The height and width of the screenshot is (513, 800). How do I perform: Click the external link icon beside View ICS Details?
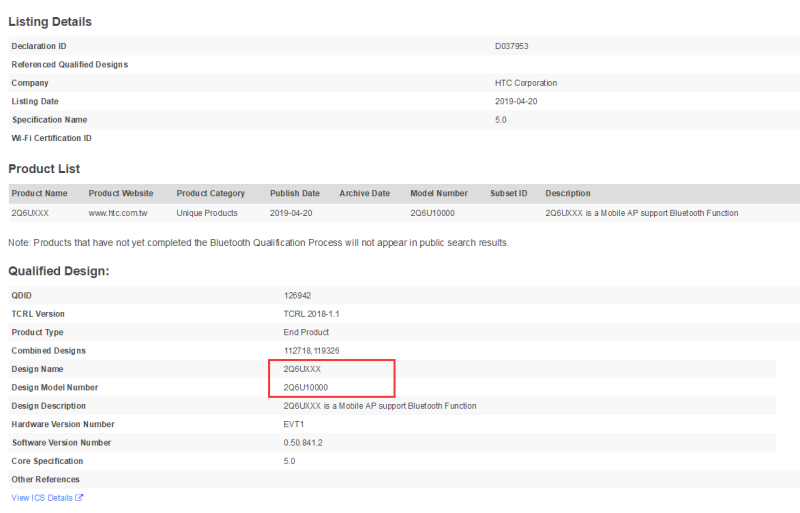(79, 498)
